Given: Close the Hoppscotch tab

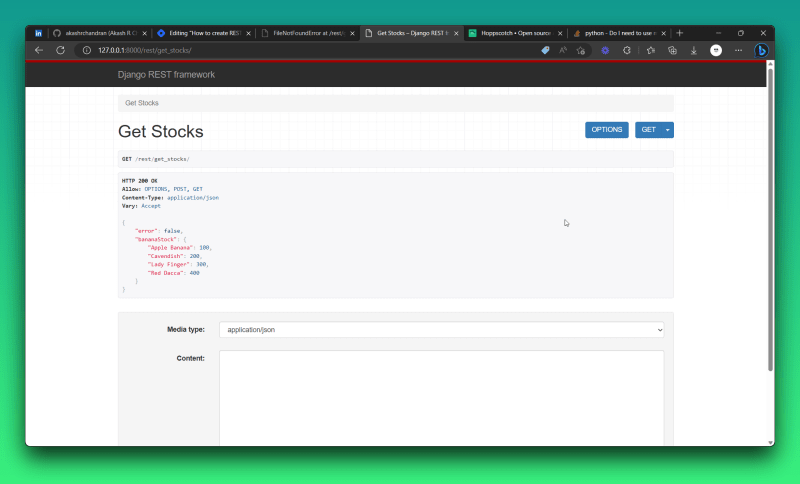Looking at the screenshot, I should point(560,33).
